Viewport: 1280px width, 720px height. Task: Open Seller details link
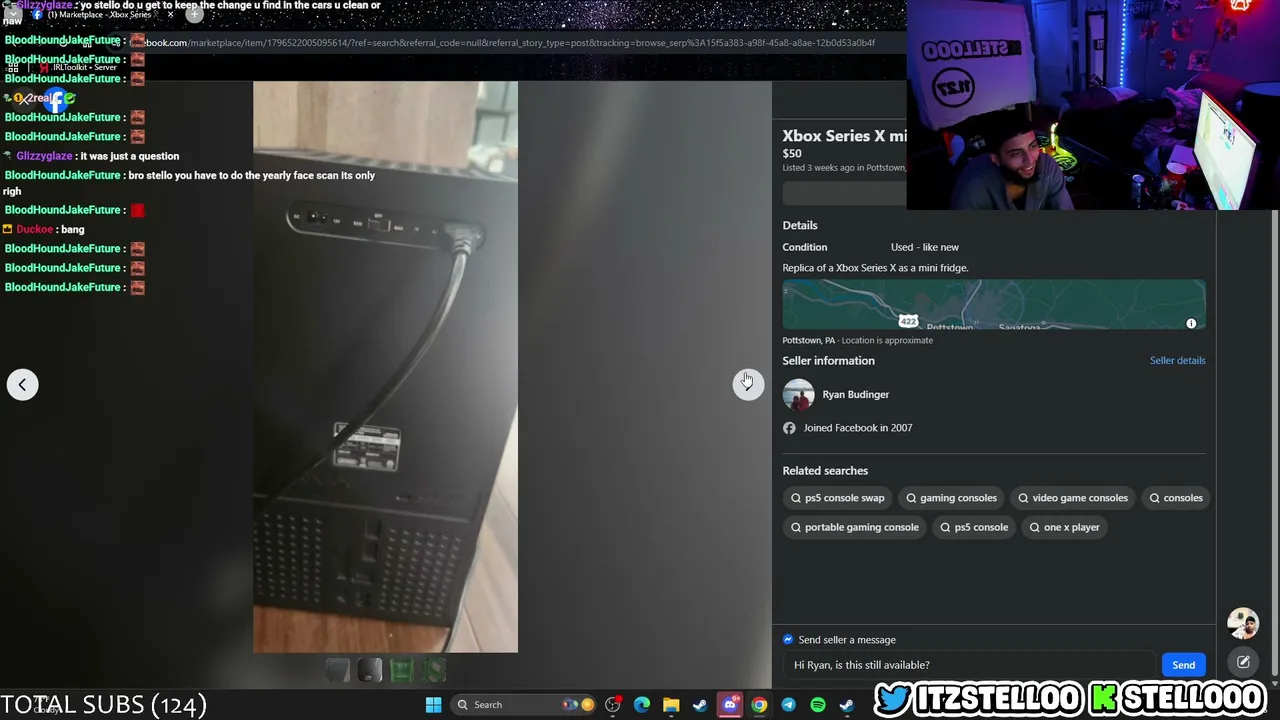(x=1177, y=360)
